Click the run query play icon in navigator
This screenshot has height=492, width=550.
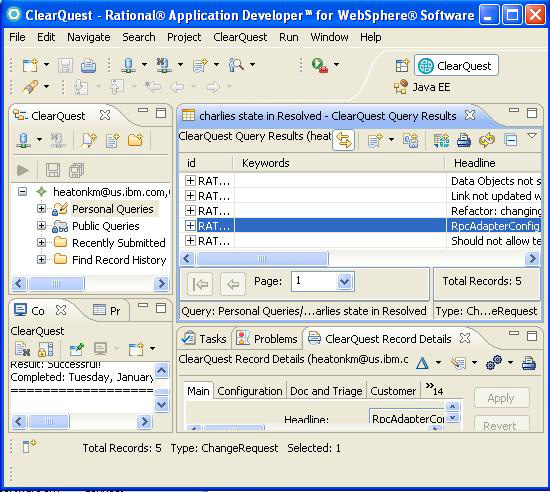pyautogui.click(x=23, y=170)
